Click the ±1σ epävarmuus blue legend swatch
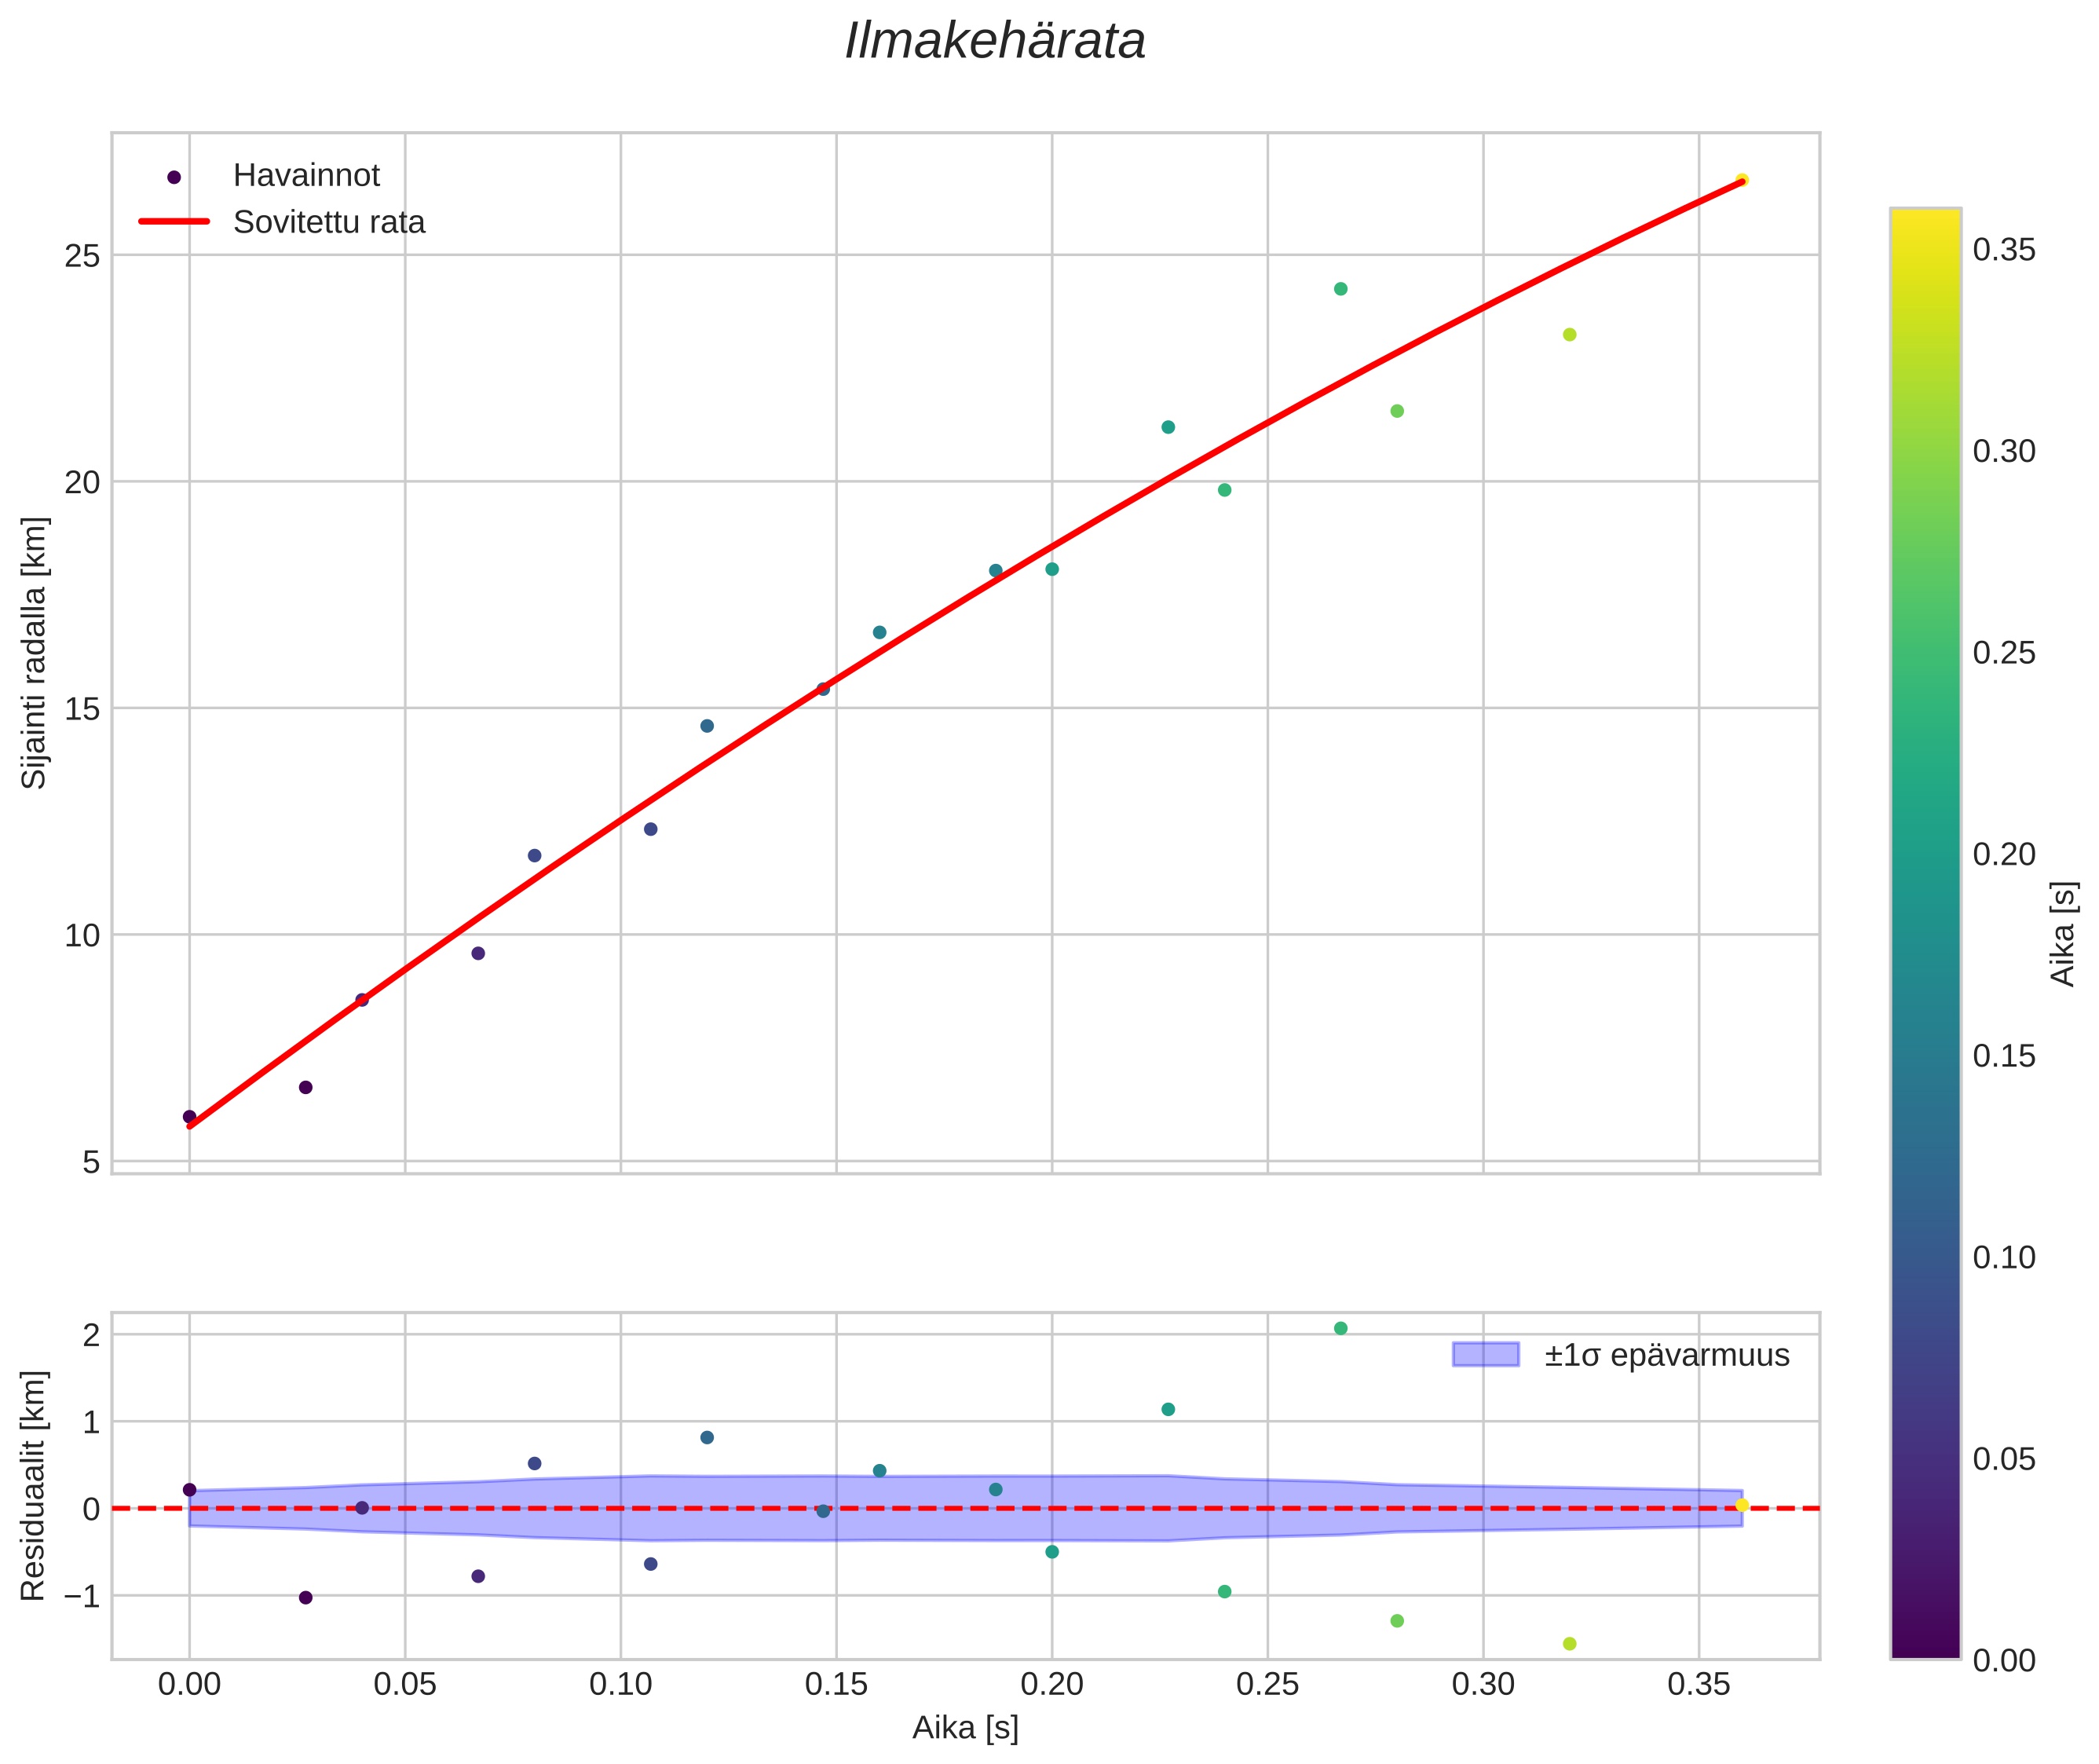The image size is (2099, 1764). click(x=1485, y=1355)
